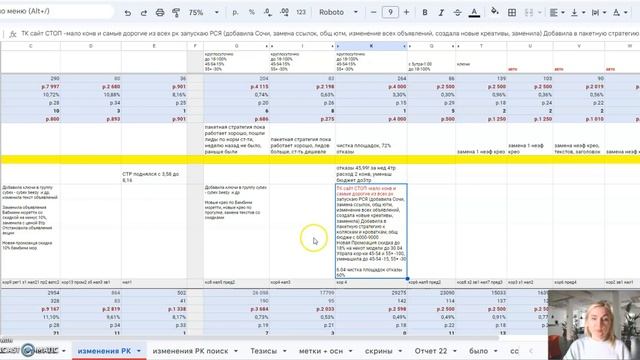
Task: Switch to изменения РК поиск sheet tab
Action: coord(190,351)
